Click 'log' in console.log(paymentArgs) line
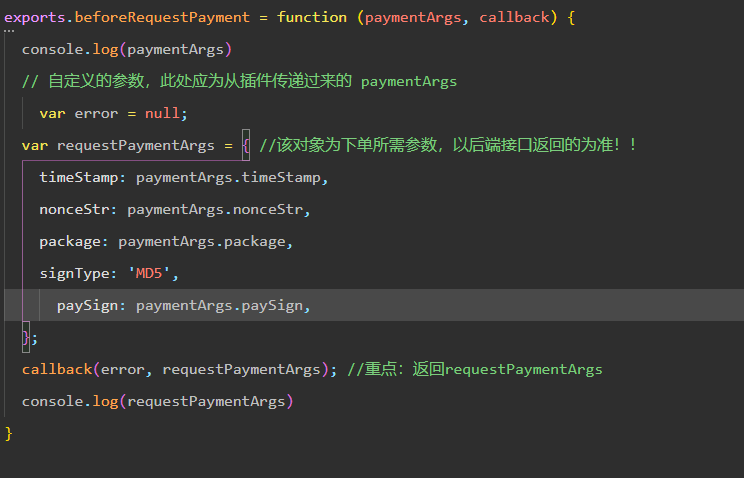 coord(105,49)
